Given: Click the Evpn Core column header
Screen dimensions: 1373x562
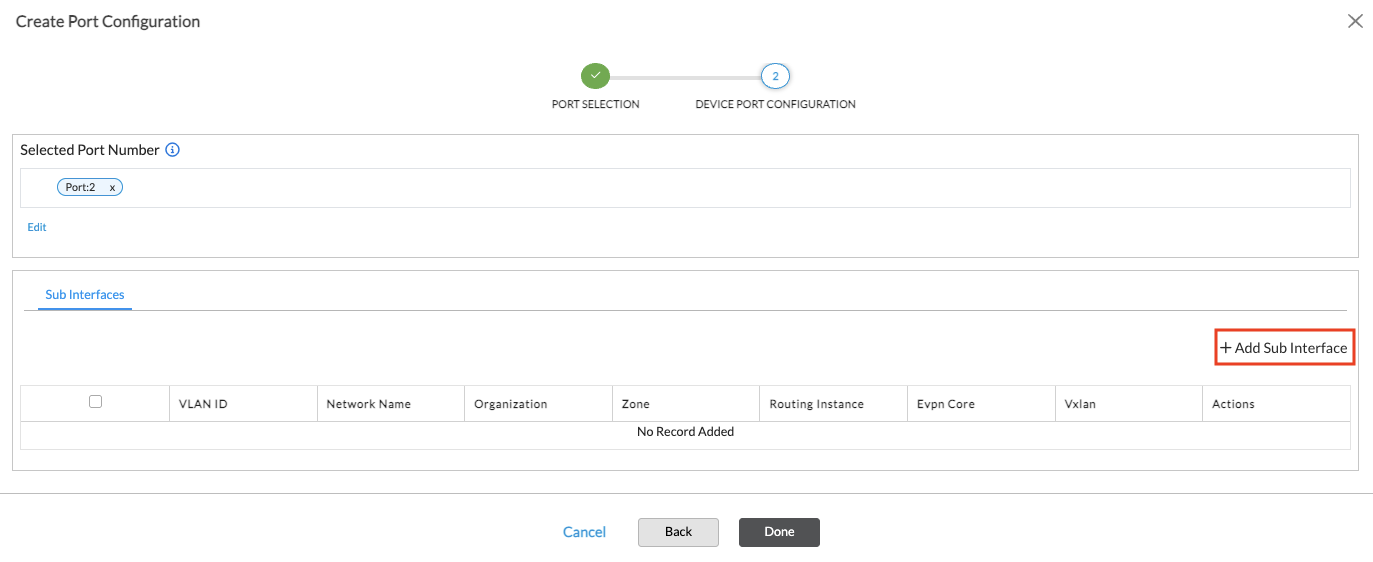Looking at the screenshot, I should coord(945,404).
